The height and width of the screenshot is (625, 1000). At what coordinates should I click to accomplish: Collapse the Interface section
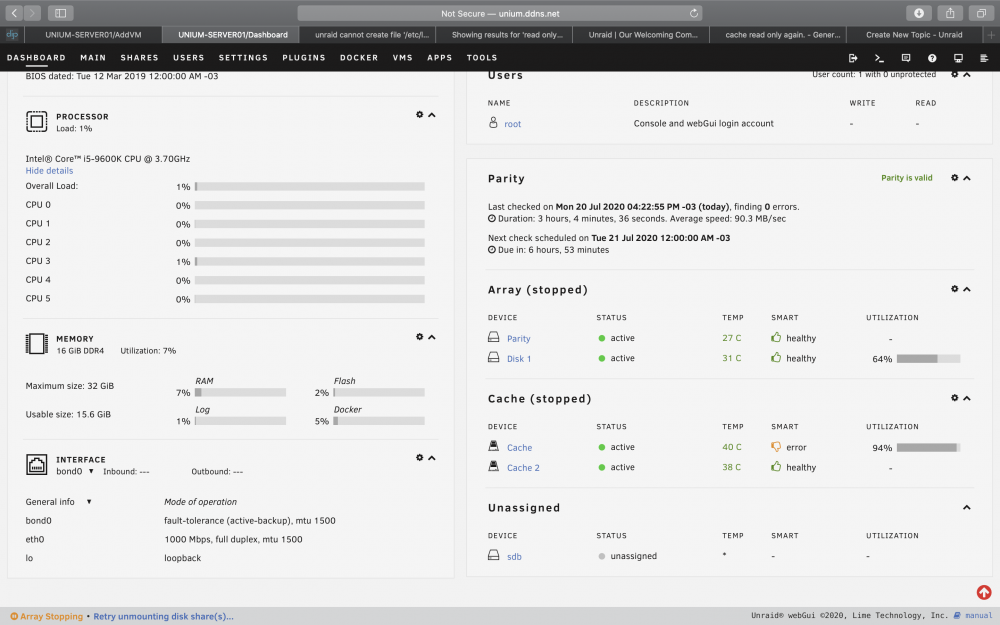(432, 458)
